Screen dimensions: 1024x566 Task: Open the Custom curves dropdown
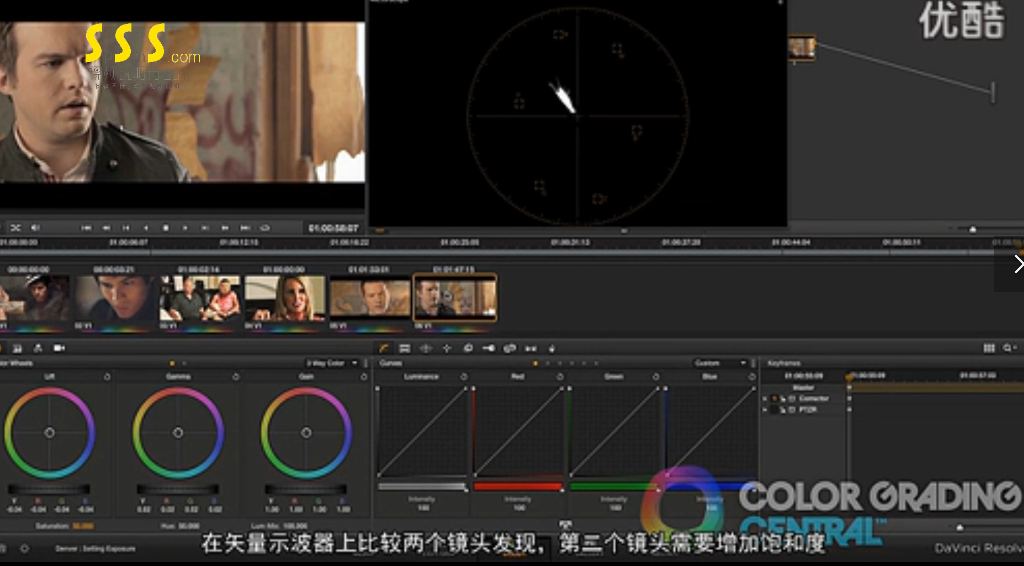click(720, 363)
